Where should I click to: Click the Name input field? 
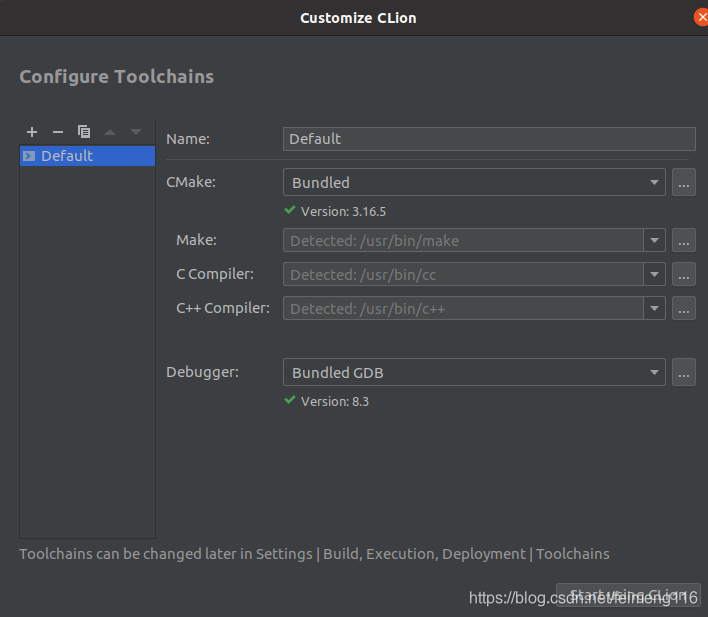(489, 139)
